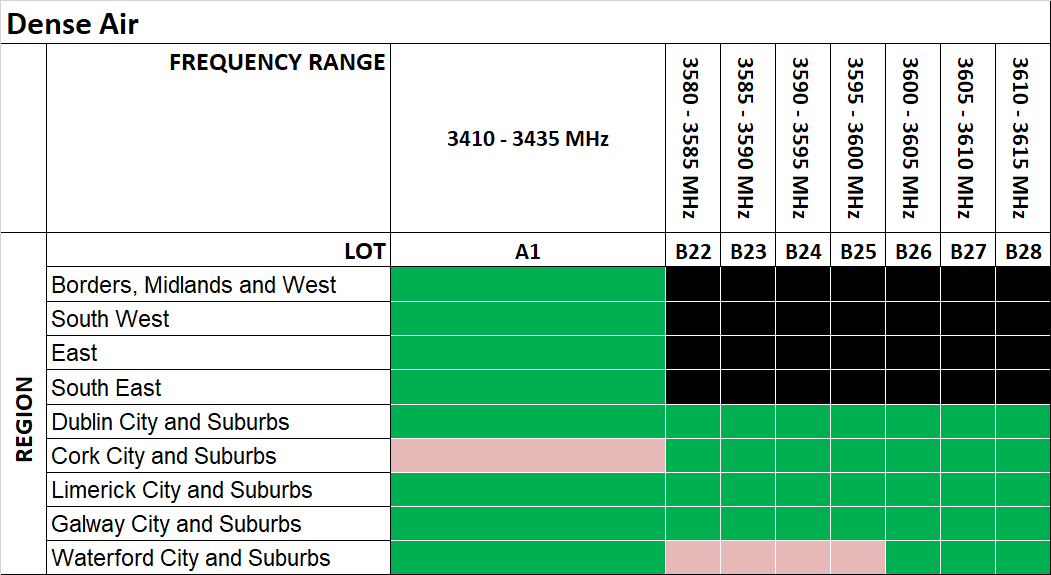This screenshot has height=575, width=1051.
Task: Select the FREQUENCY RANGE header cell
Action: coord(277,62)
